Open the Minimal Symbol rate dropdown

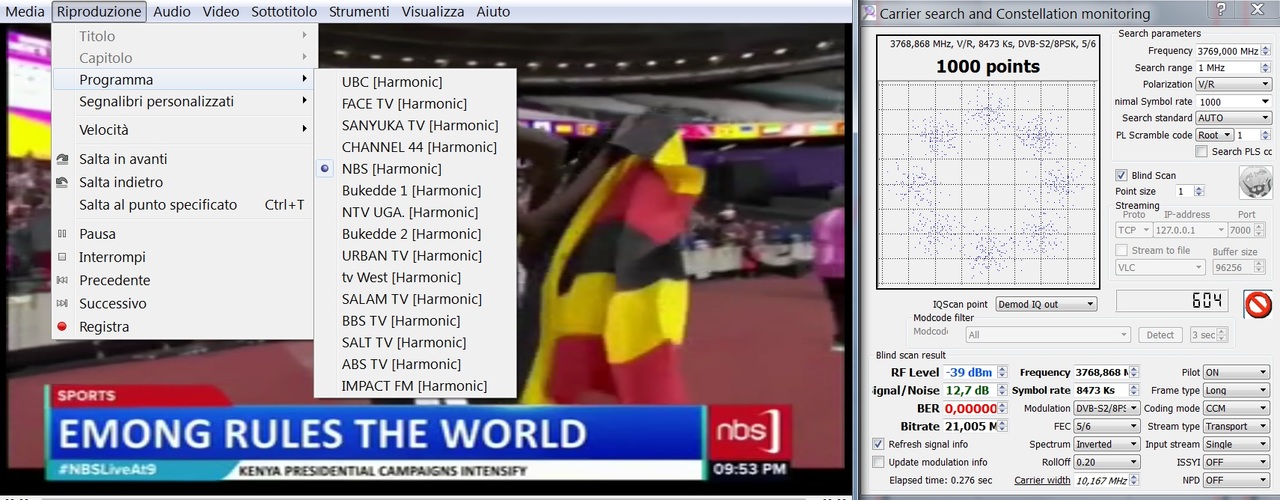pyautogui.click(x=1233, y=102)
